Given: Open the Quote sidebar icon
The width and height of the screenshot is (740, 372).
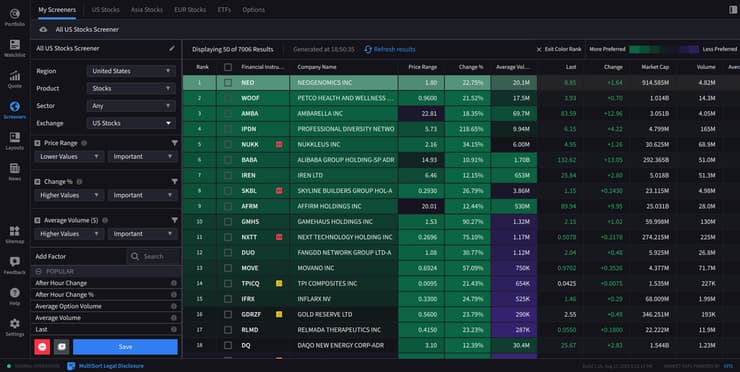Looking at the screenshot, I should coord(15,76).
